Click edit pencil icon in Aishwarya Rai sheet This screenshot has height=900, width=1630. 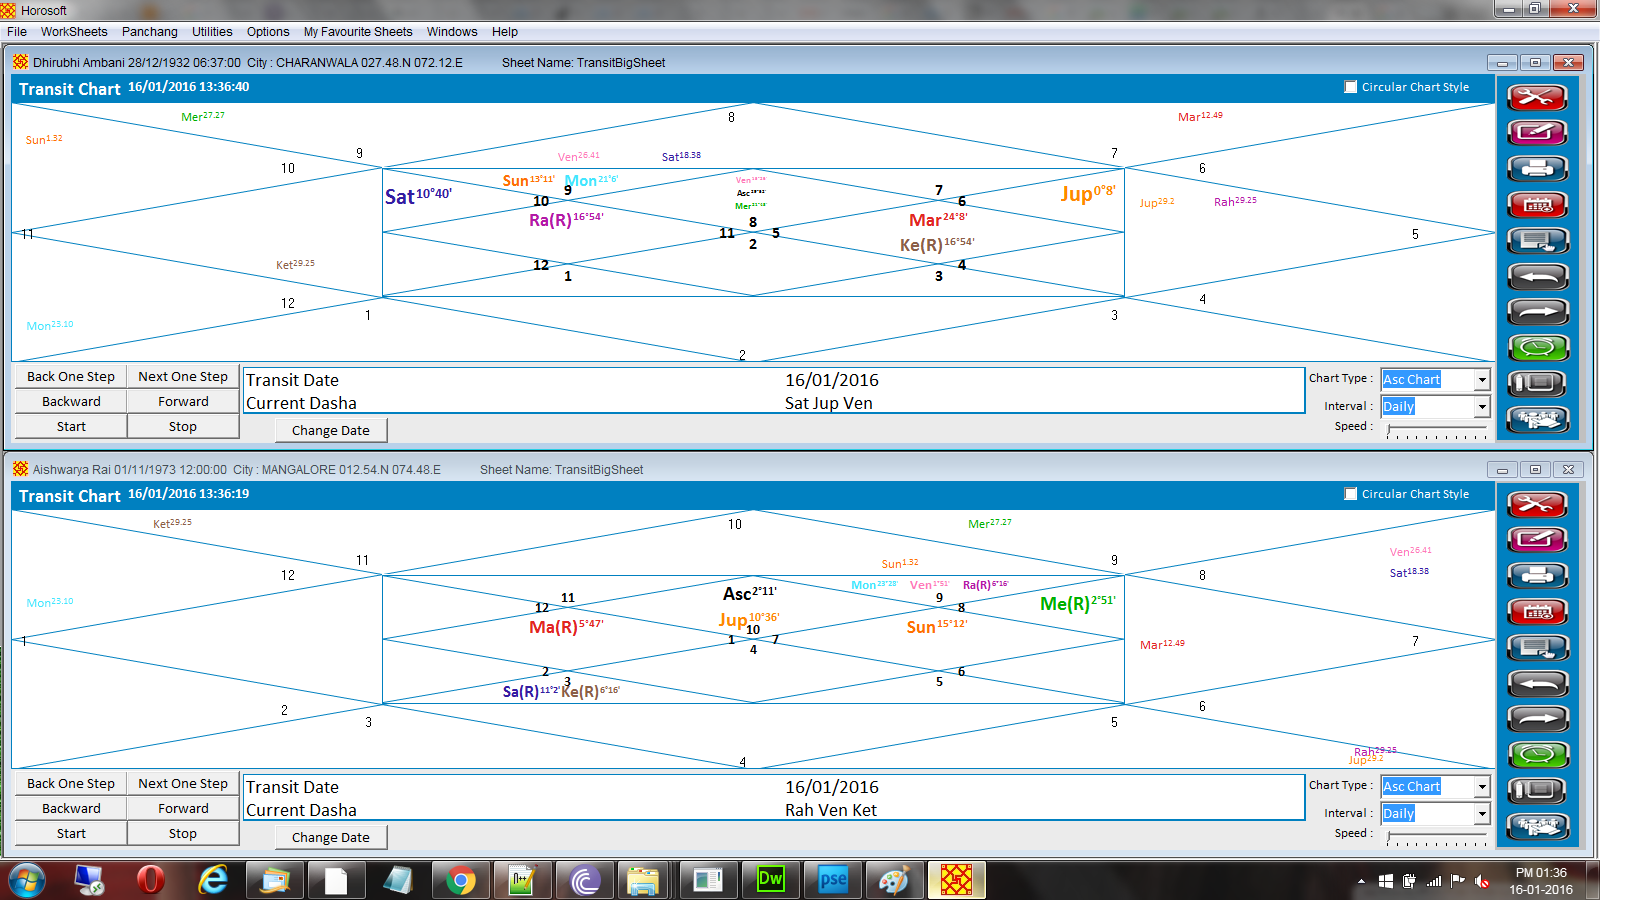coord(1537,540)
